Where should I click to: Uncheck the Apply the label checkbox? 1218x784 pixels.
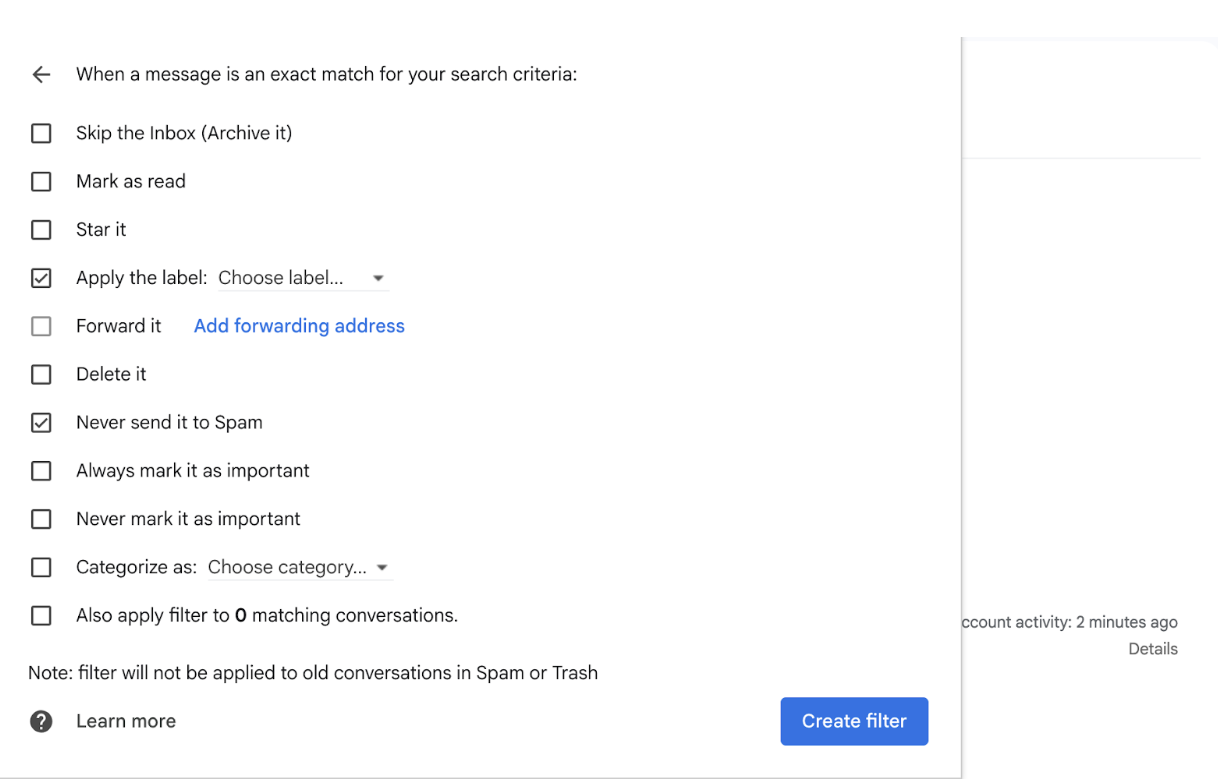click(x=41, y=279)
